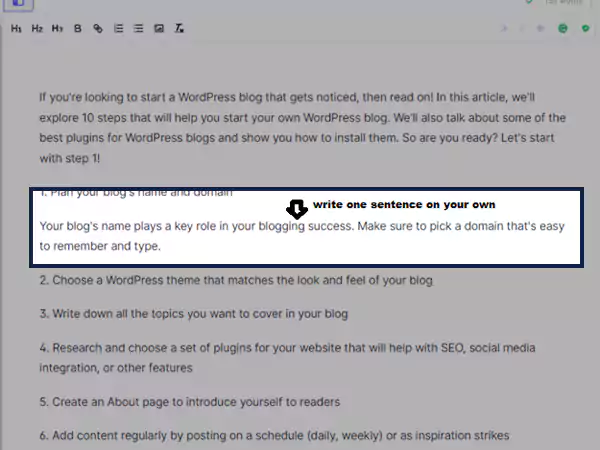Viewport: 600px width, 450px height.
Task: Toggle bold formatting in the toolbar
Action: click(78, 28)
